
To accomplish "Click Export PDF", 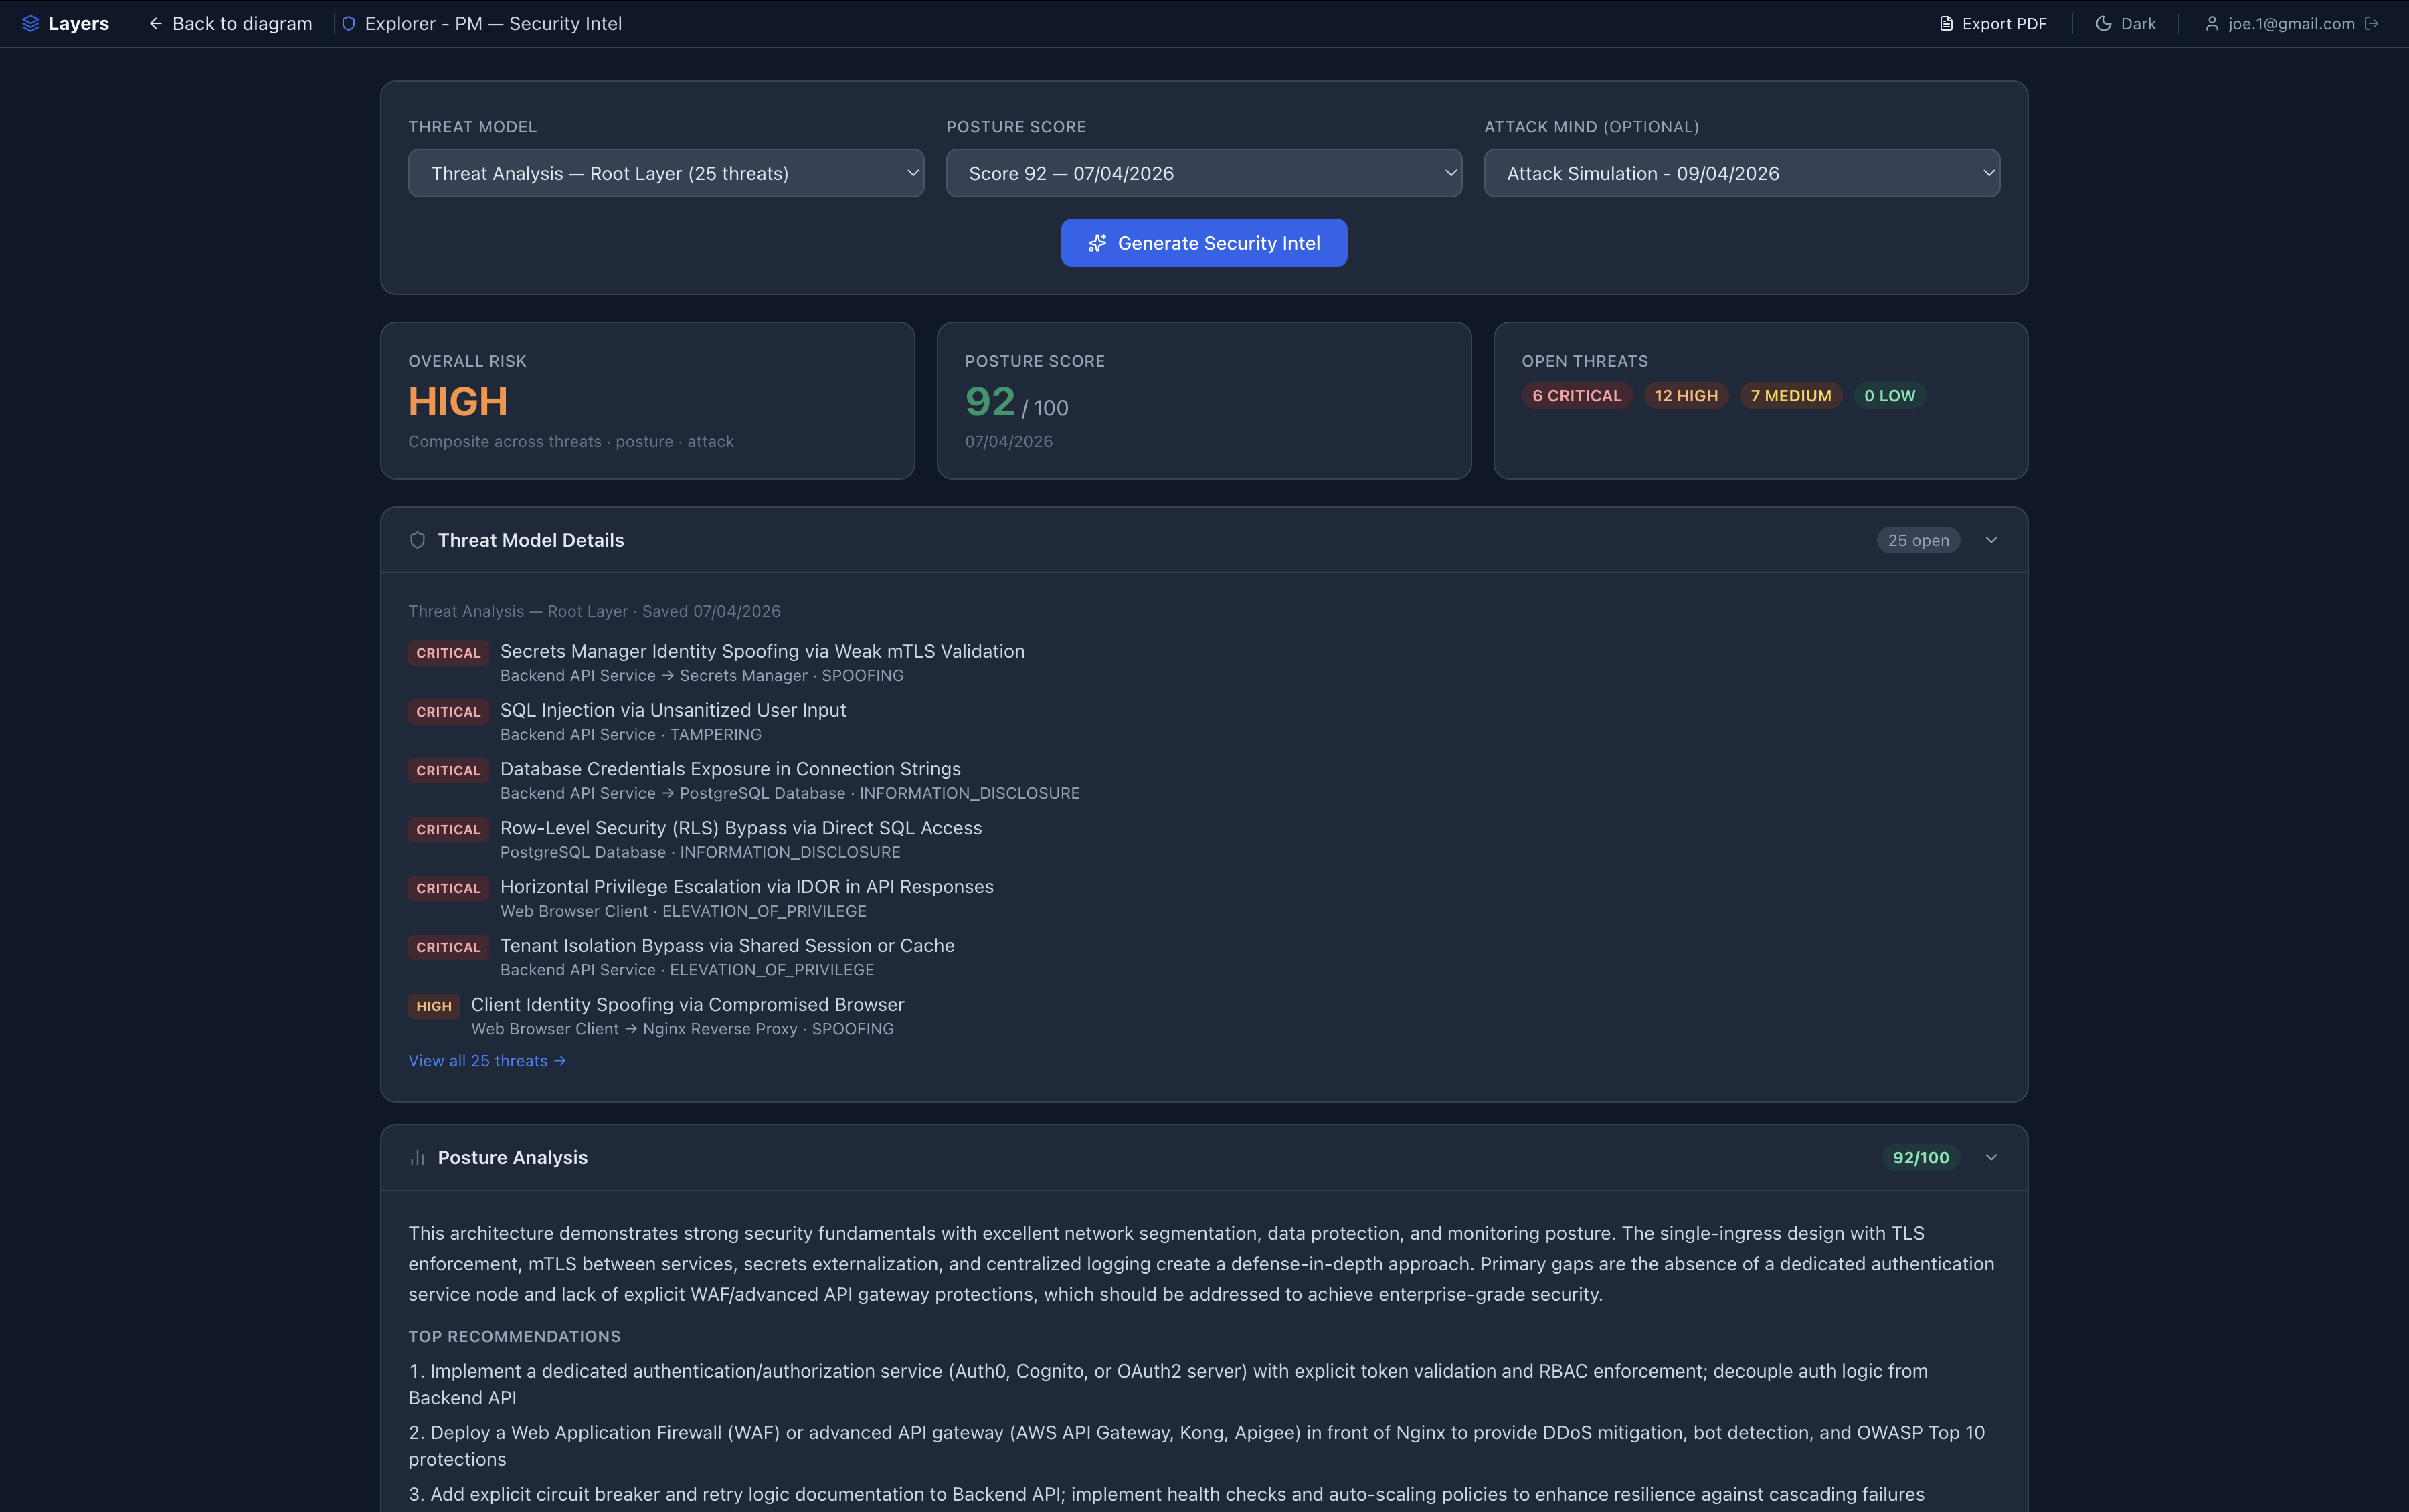I will [1993, 23].
